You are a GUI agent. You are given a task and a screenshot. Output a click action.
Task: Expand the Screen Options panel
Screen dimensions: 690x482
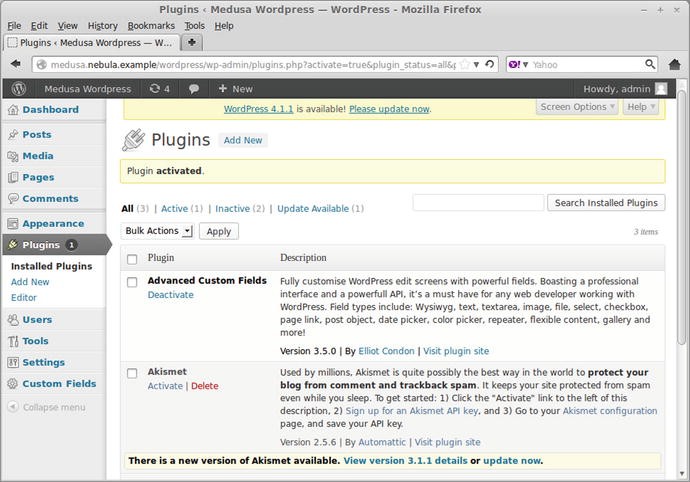577,107
